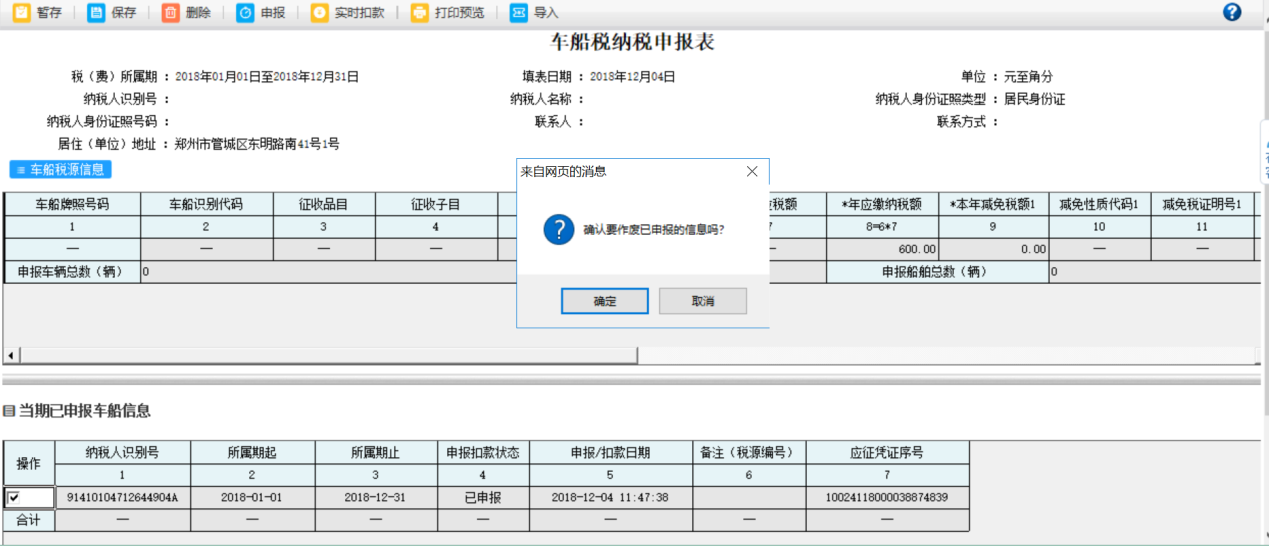
Task: Click the 申报/扣款日期 column header
Action: click(x=610, y=453)
